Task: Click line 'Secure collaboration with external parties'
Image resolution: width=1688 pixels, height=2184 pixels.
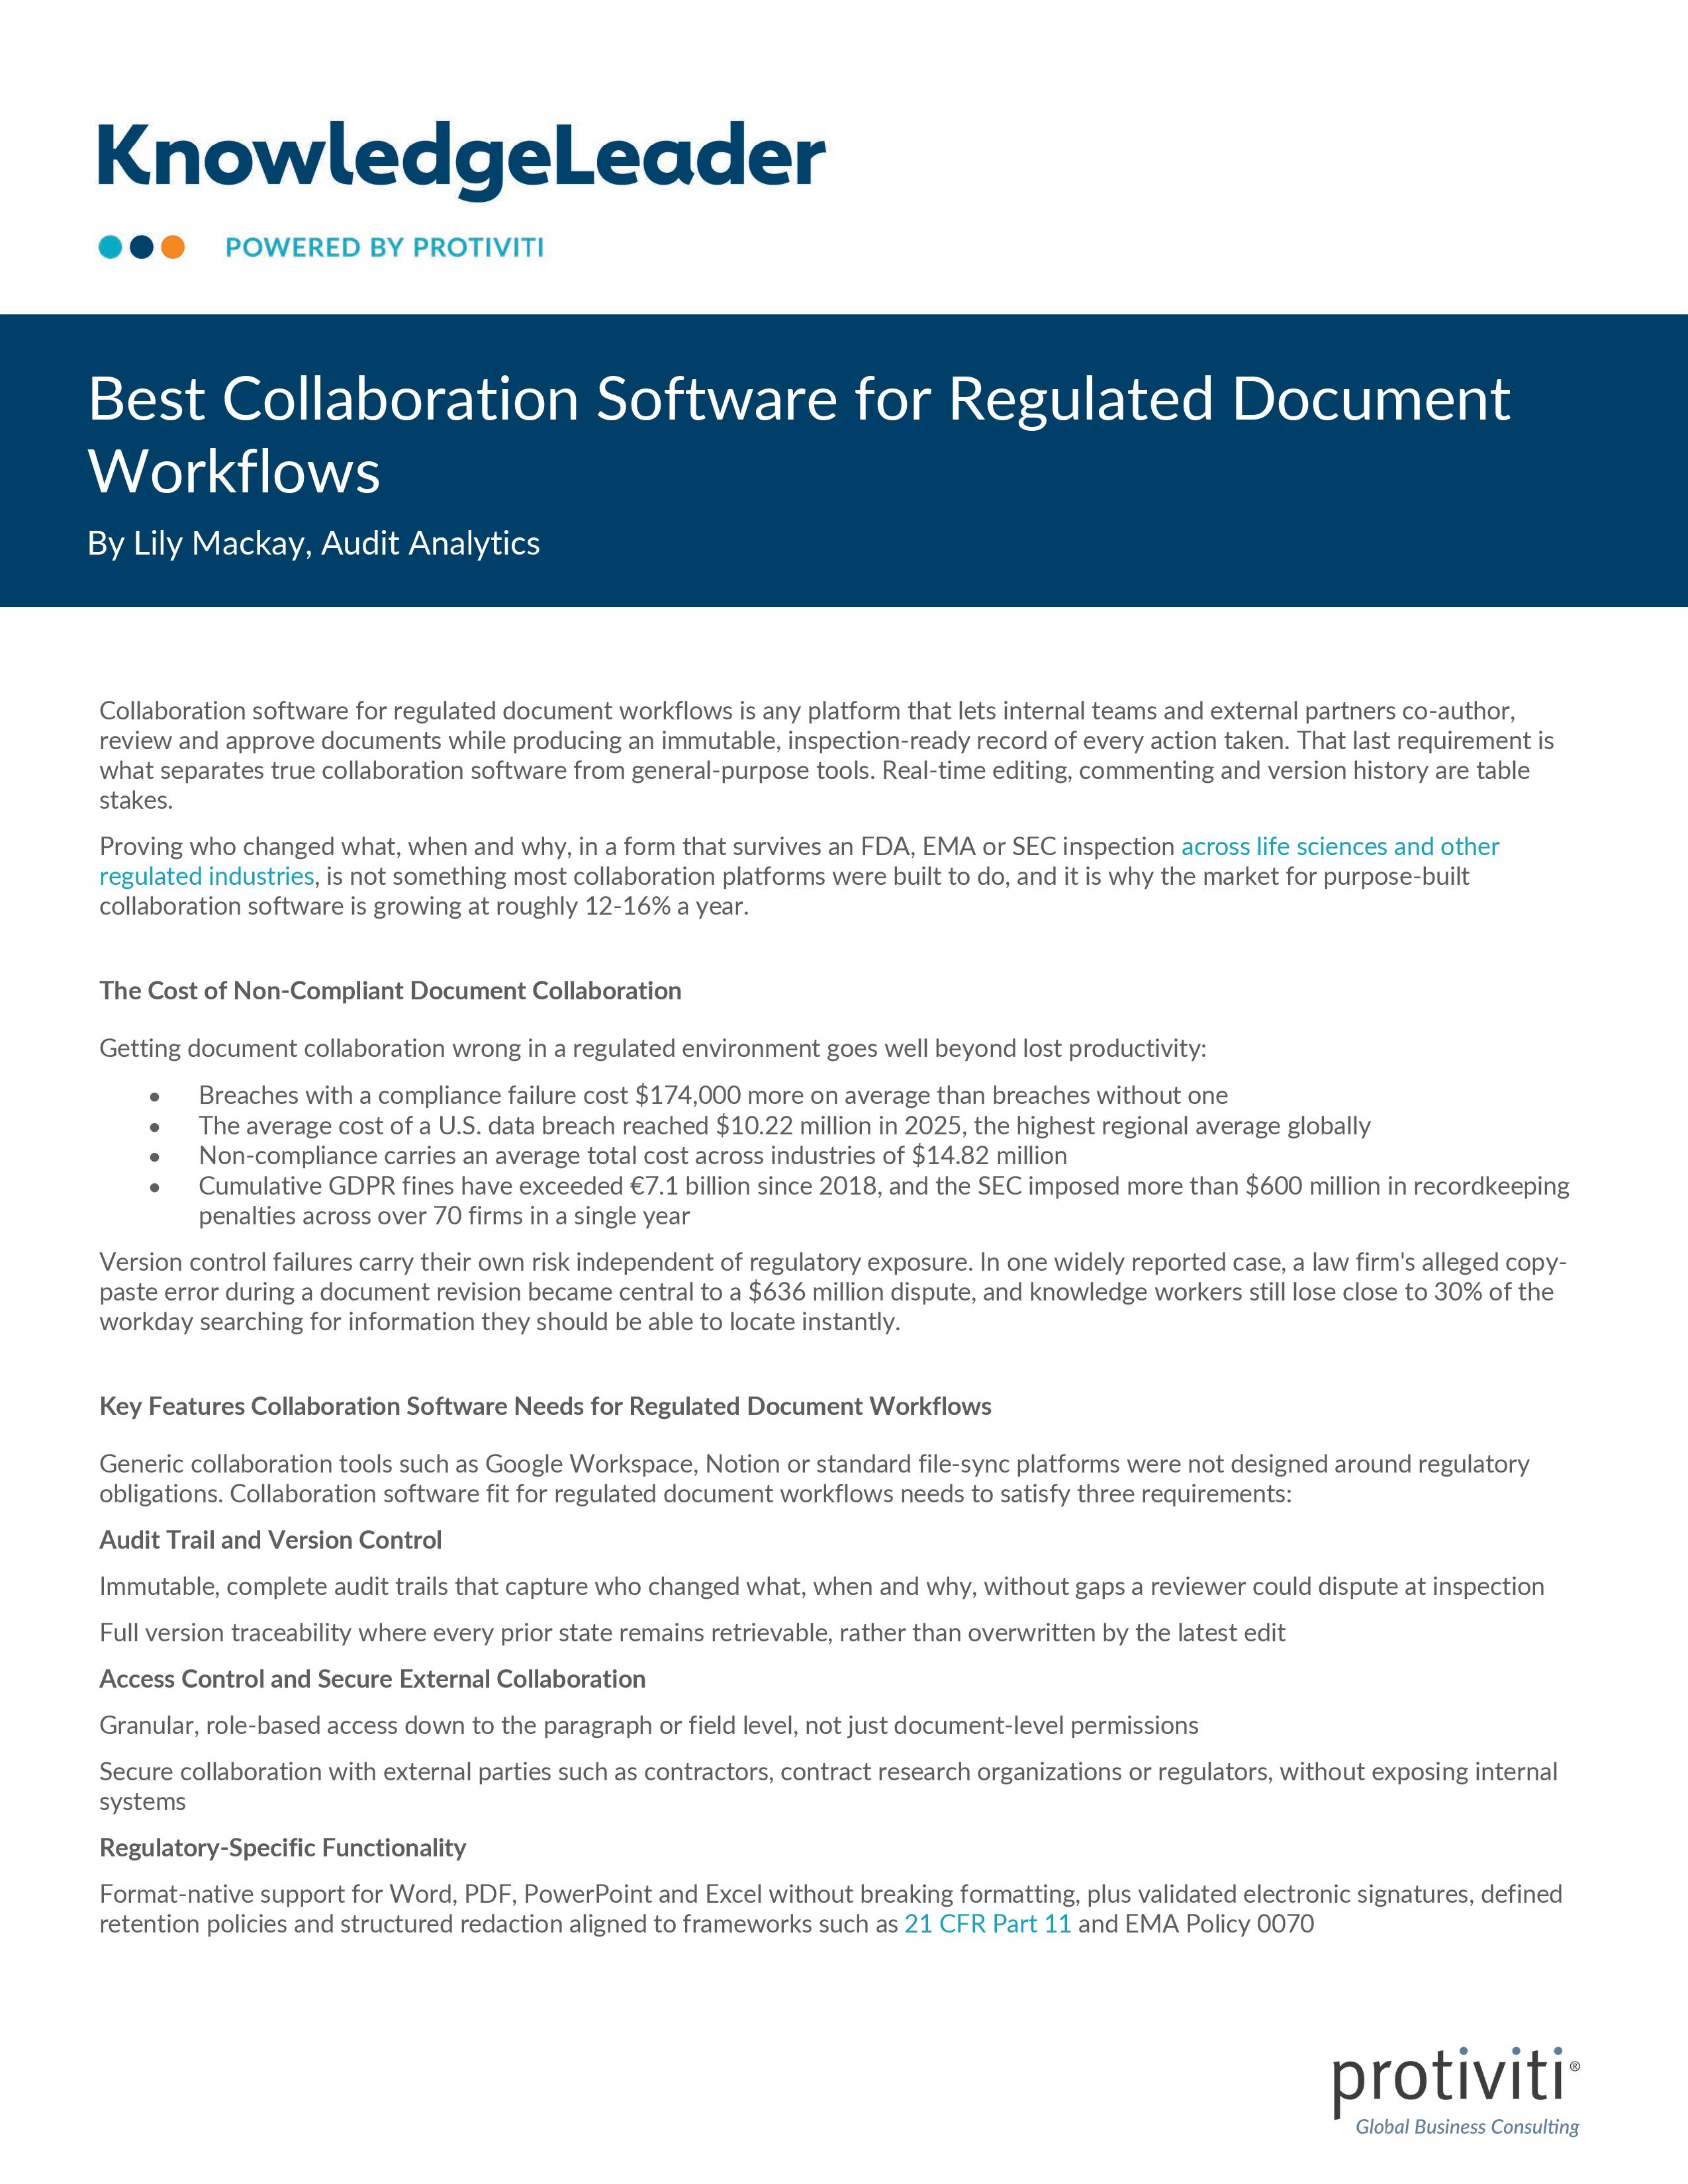Action: 828,1786
